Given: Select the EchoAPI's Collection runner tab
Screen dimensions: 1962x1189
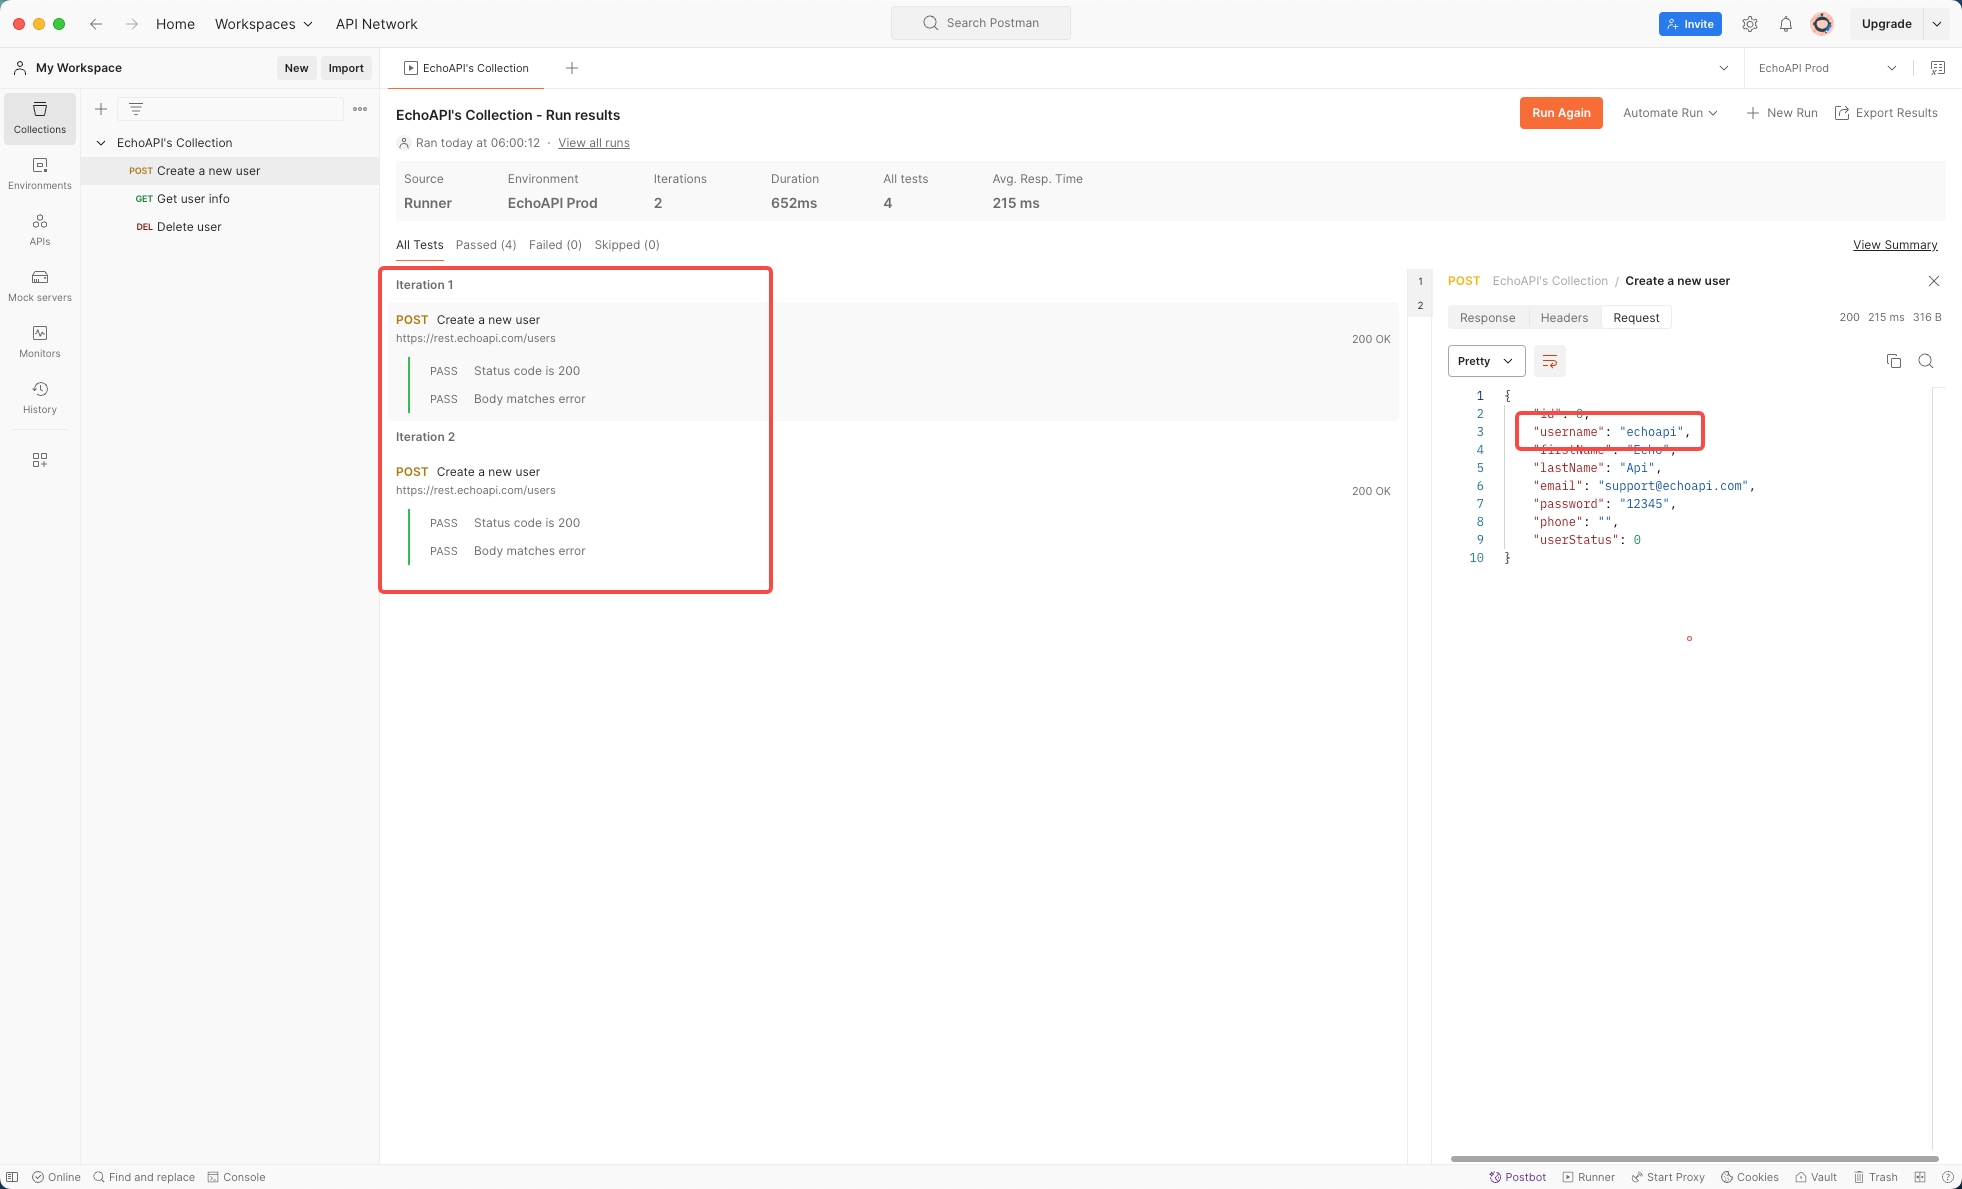Looking at the screenshot, I should (466, 68).
